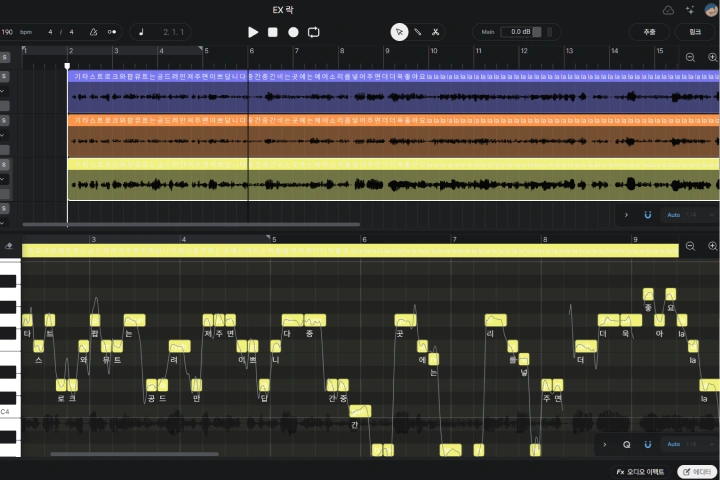This screenshot has width=720, height=480.
Task: Zoom out the arrangement timeline
Action: [x=690, y=57]
